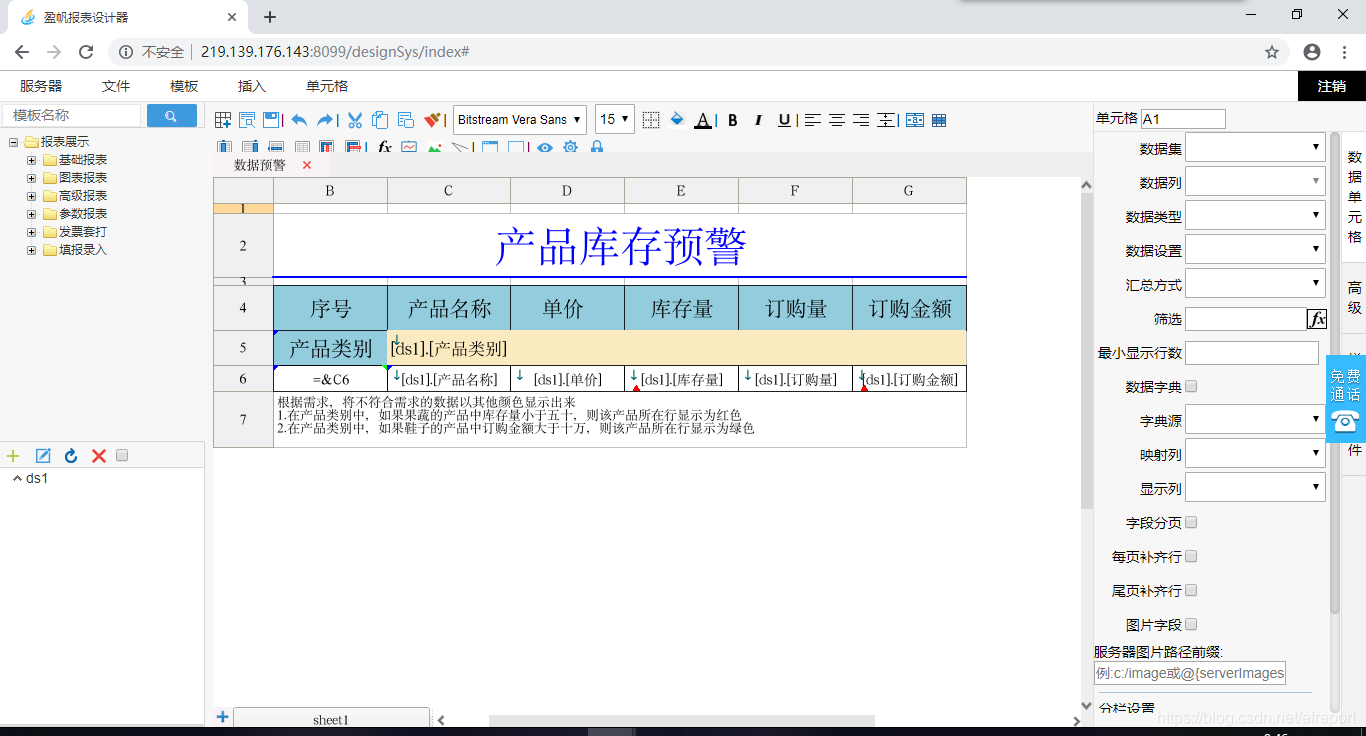Click the new template grid icon

(x=223, y=120)
